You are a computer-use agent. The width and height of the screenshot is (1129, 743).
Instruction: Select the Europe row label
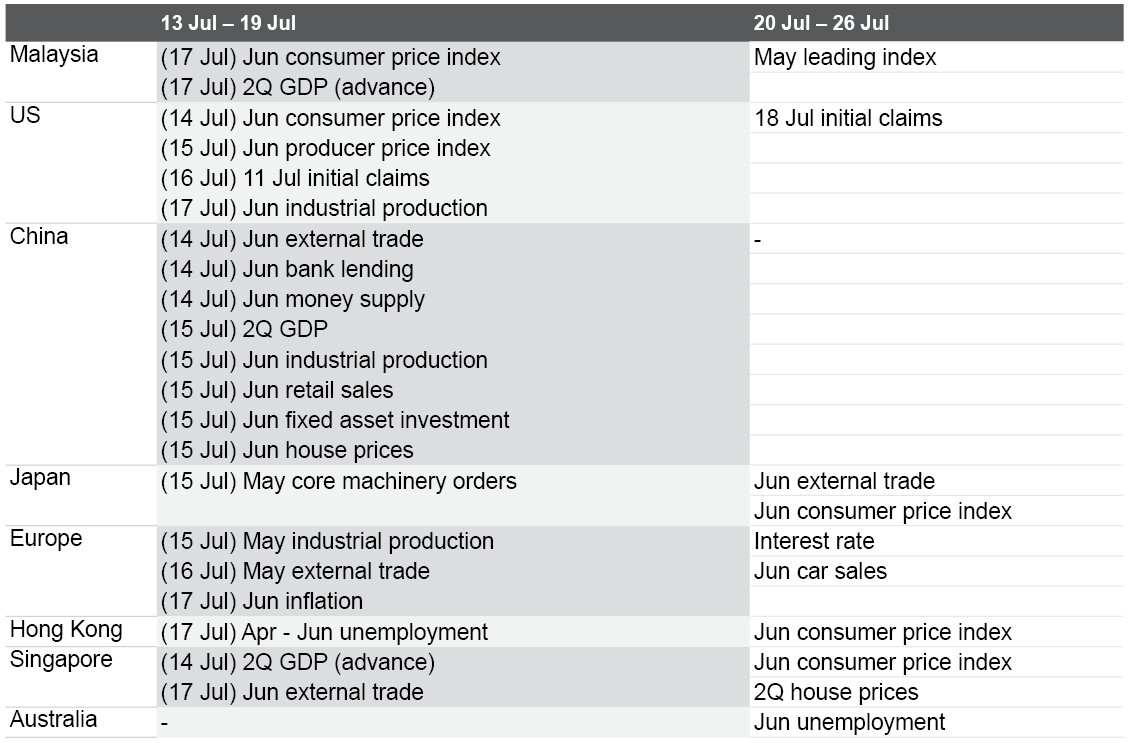pos(46,539)
